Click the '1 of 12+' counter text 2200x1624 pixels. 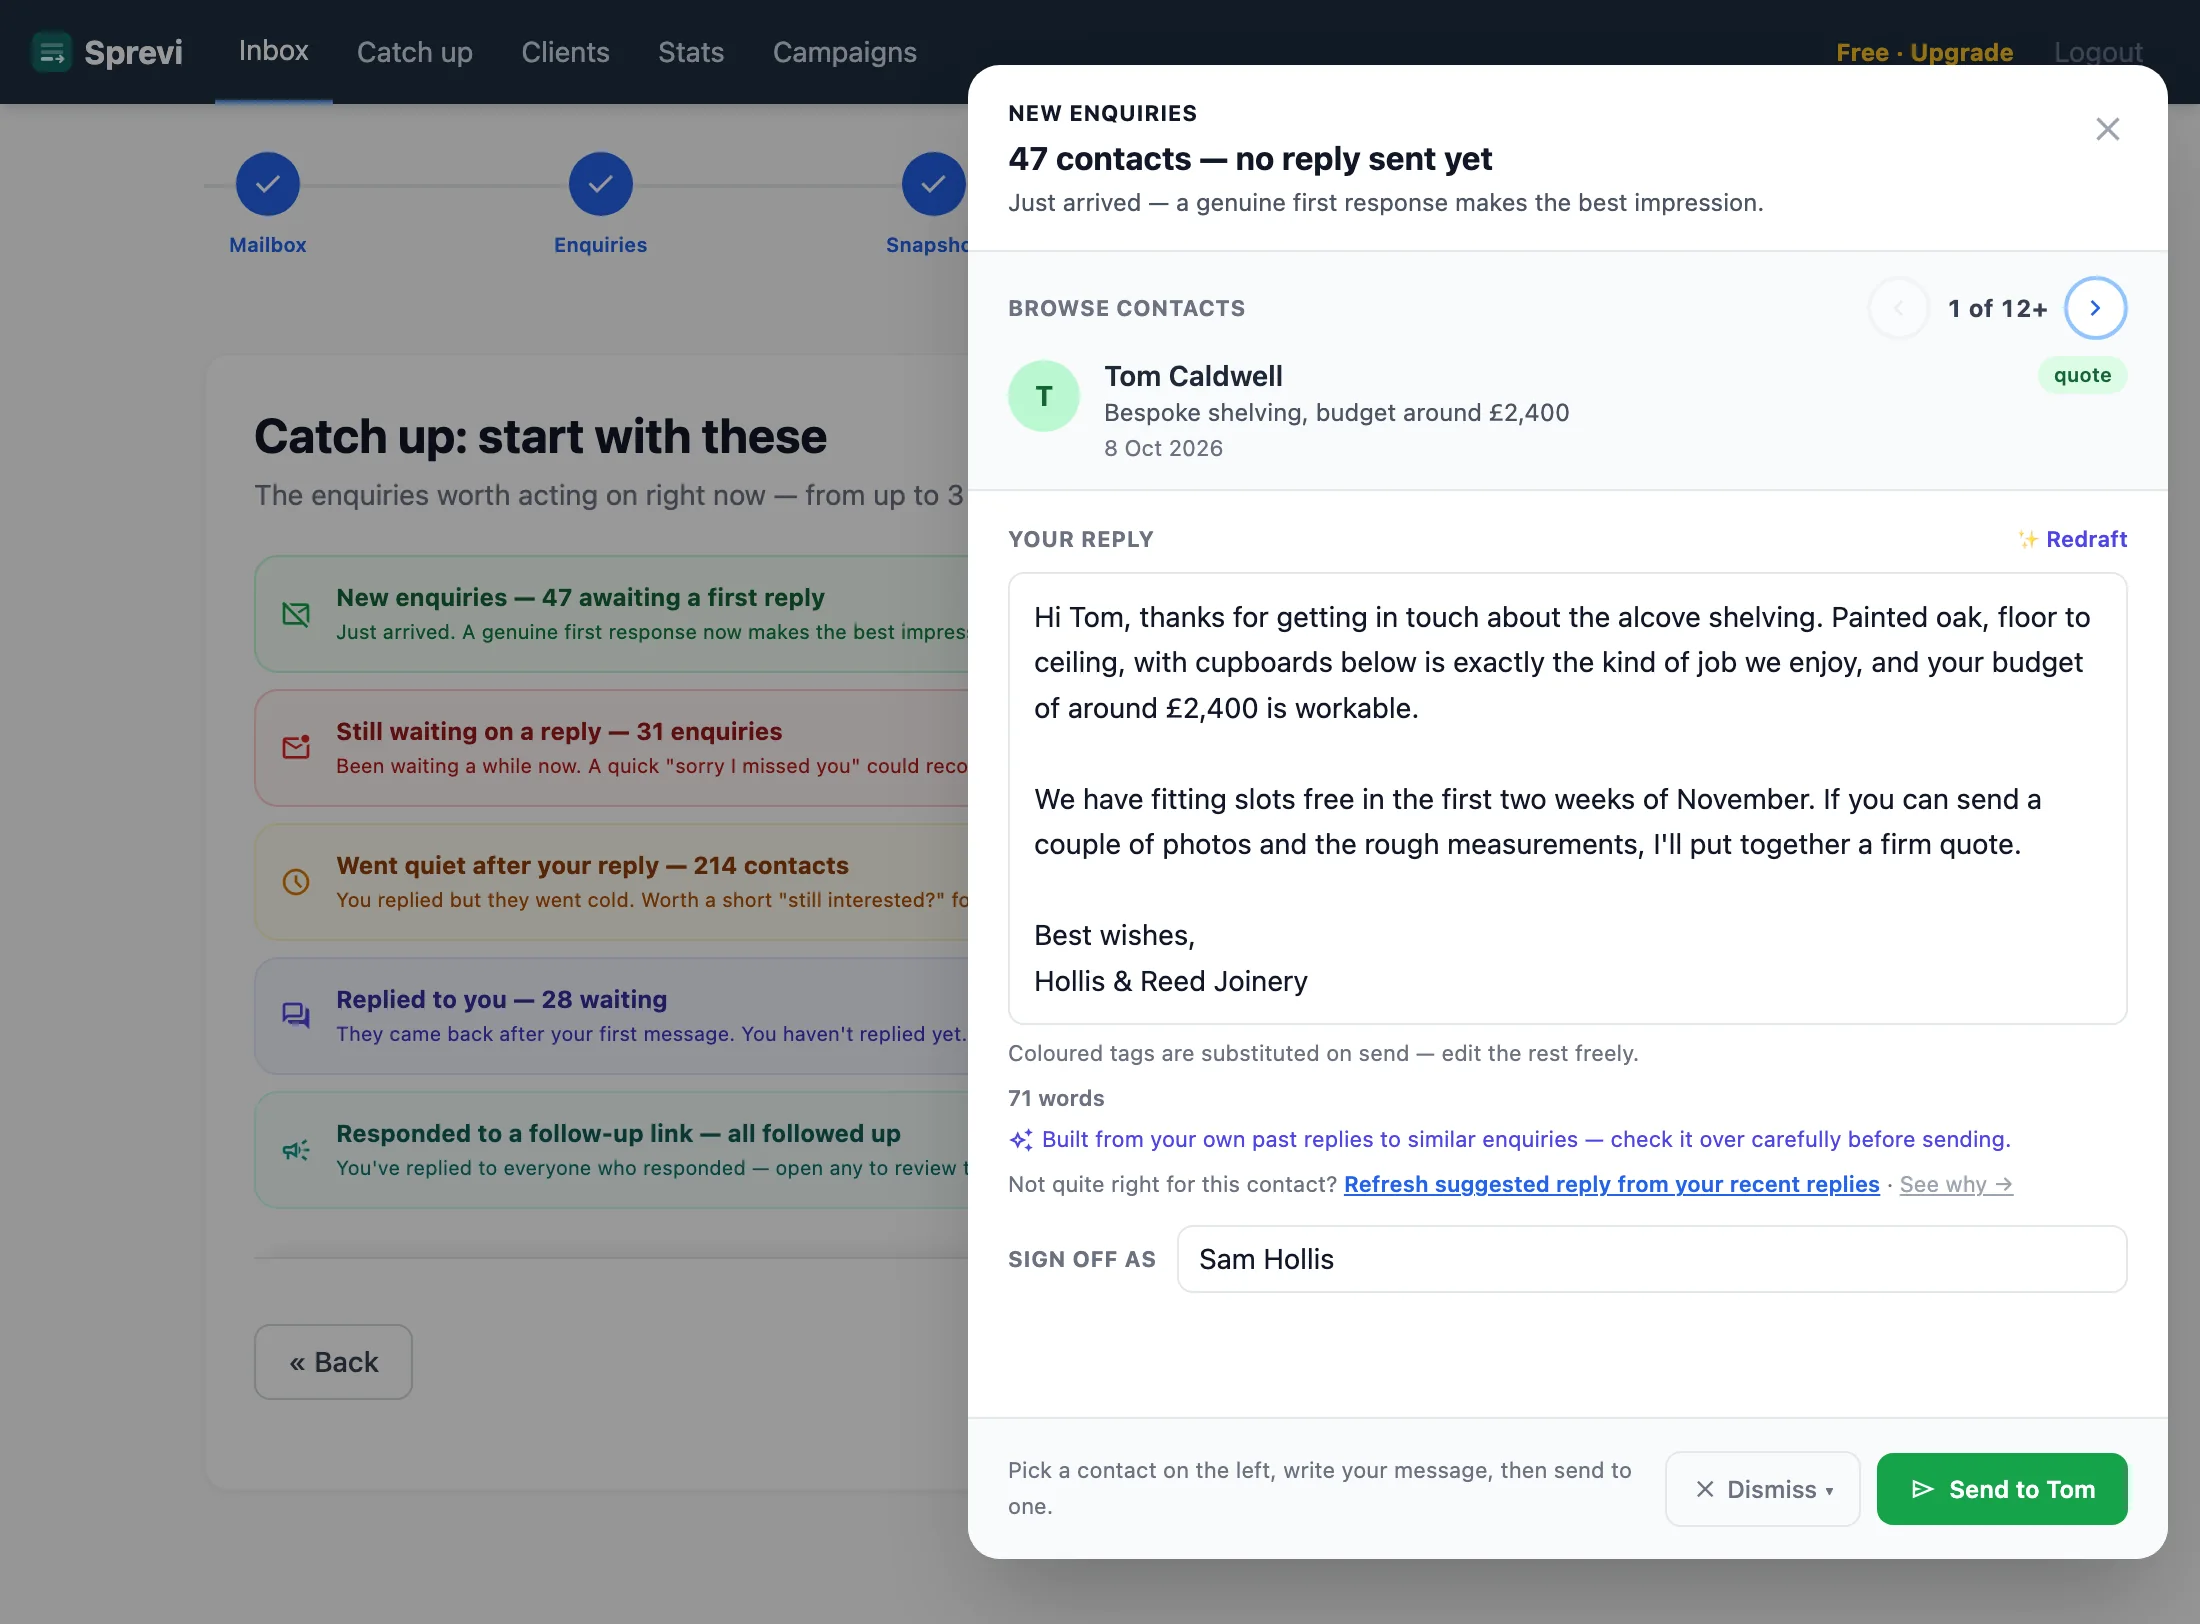point(1997,308)
